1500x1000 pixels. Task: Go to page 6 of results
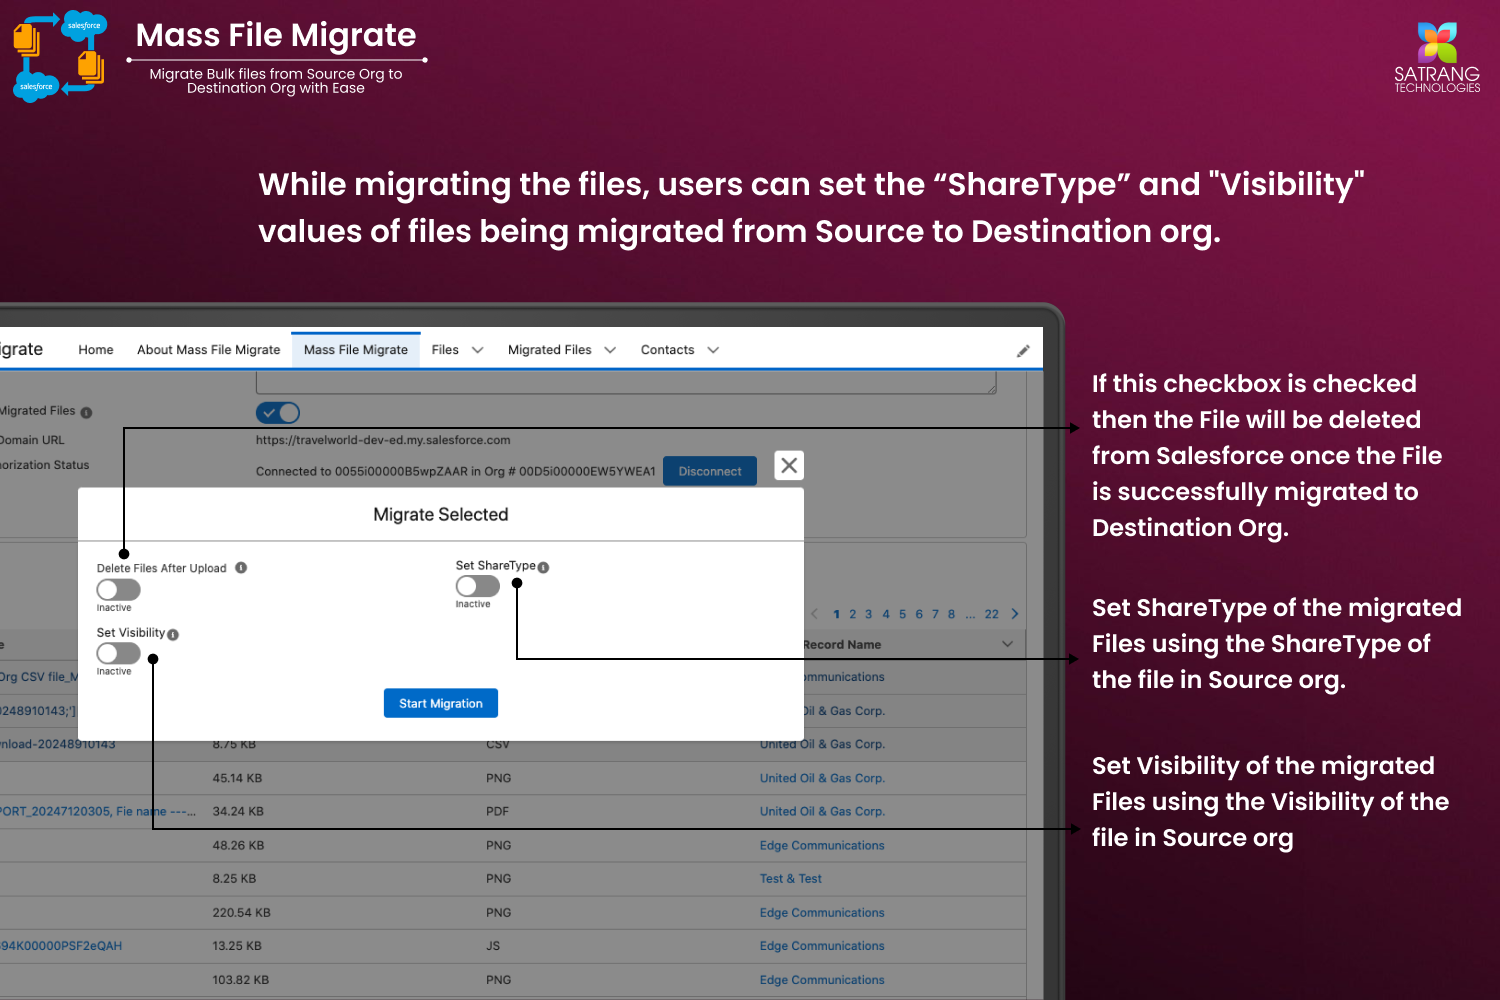tap(919, 614)
